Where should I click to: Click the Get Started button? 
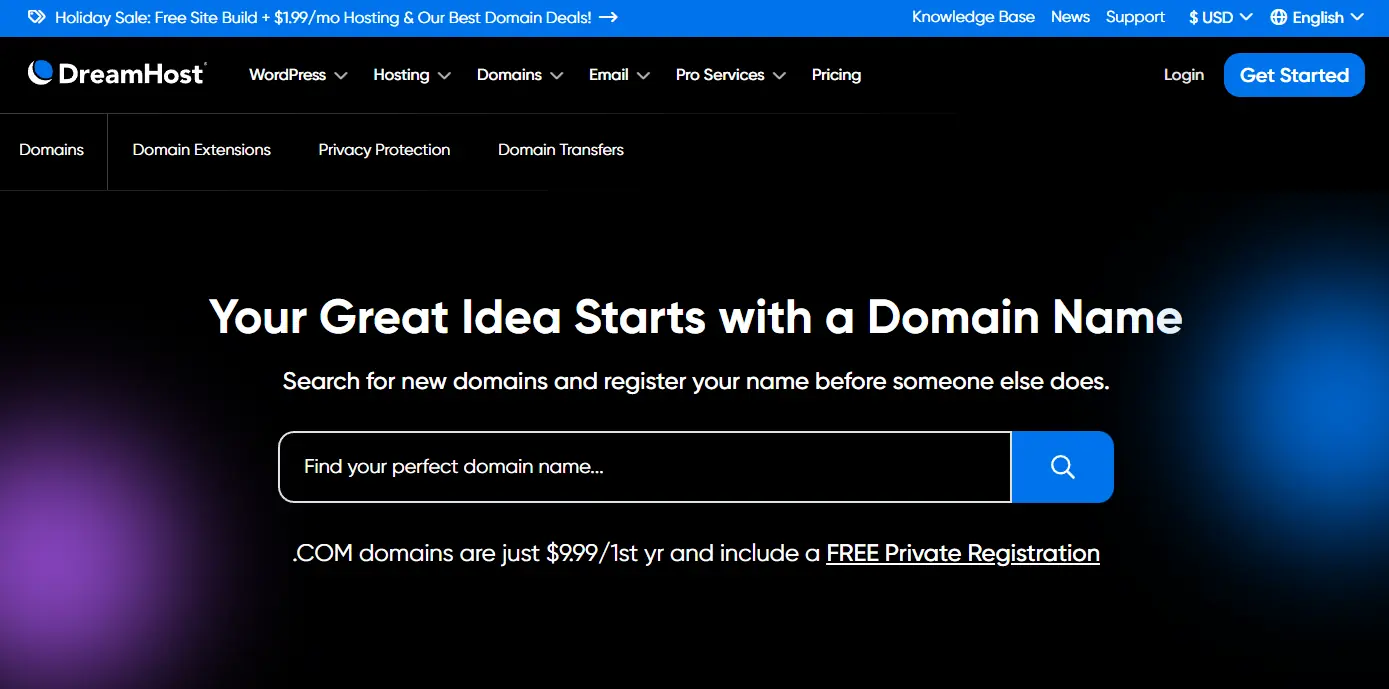tap(1294, 75)
